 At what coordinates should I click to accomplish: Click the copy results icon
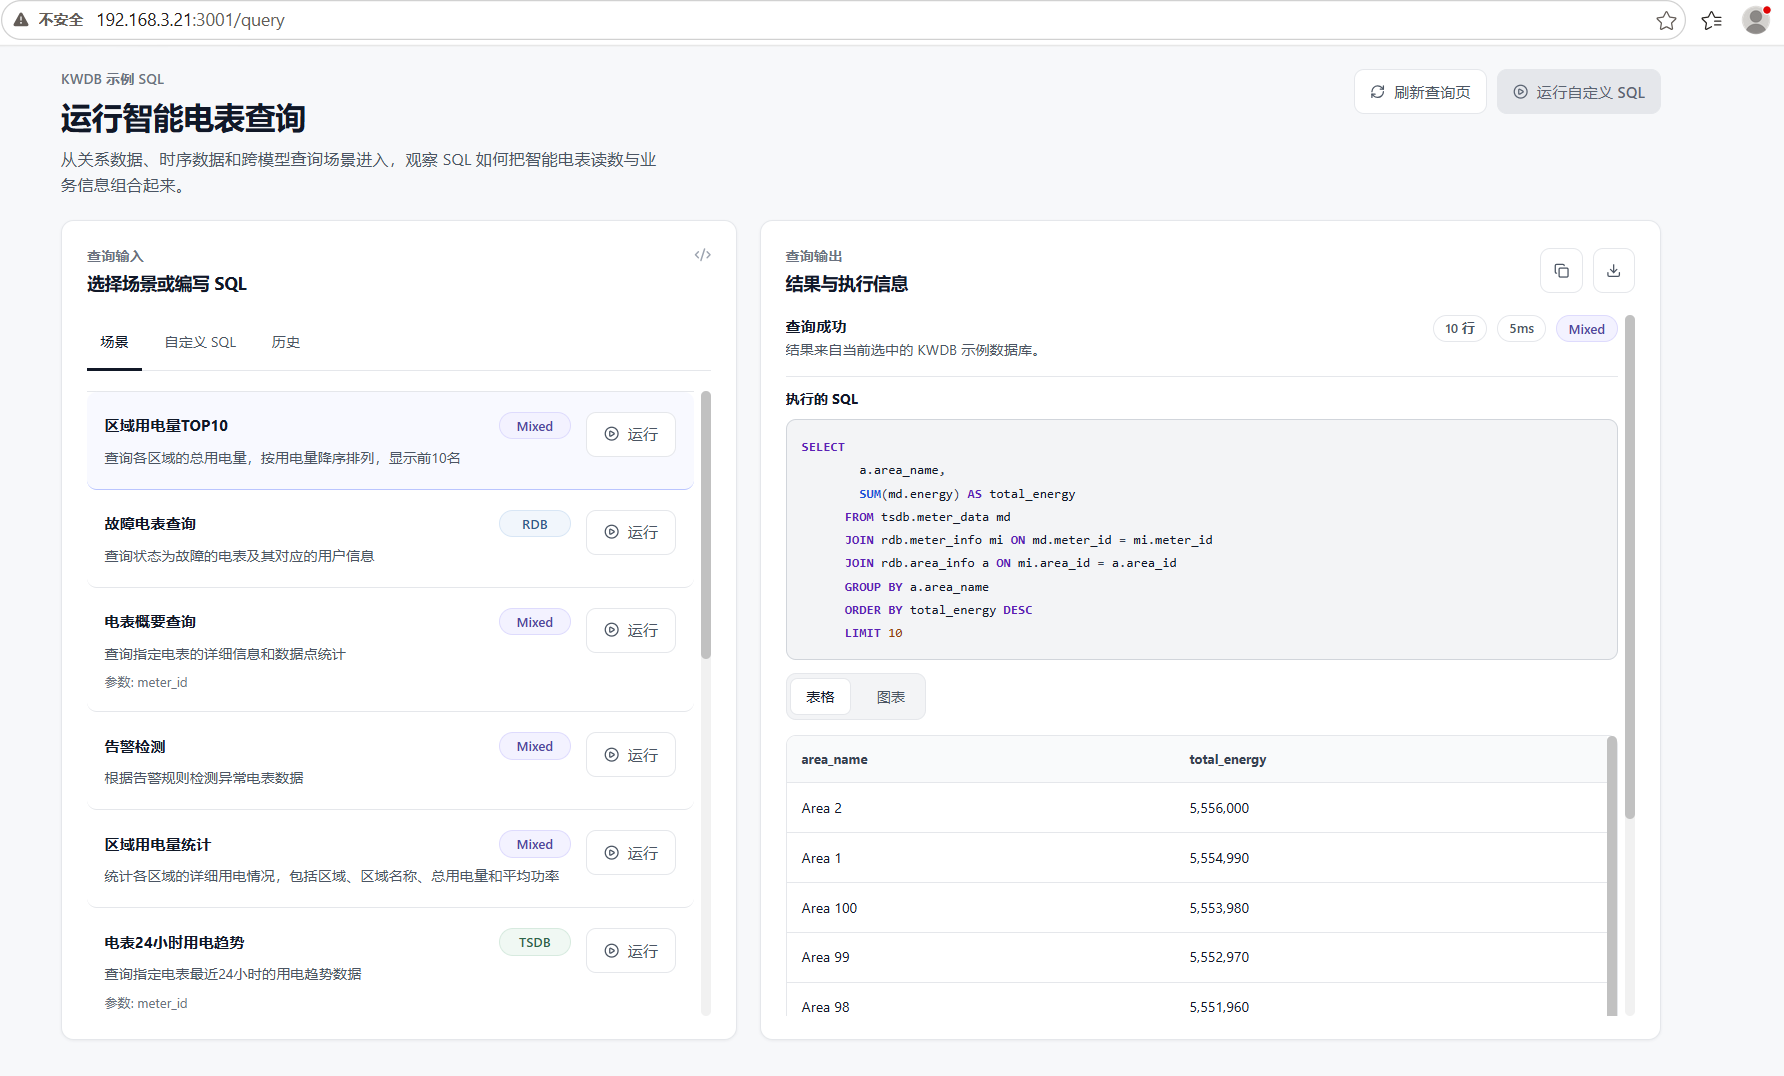(1561, 271)
